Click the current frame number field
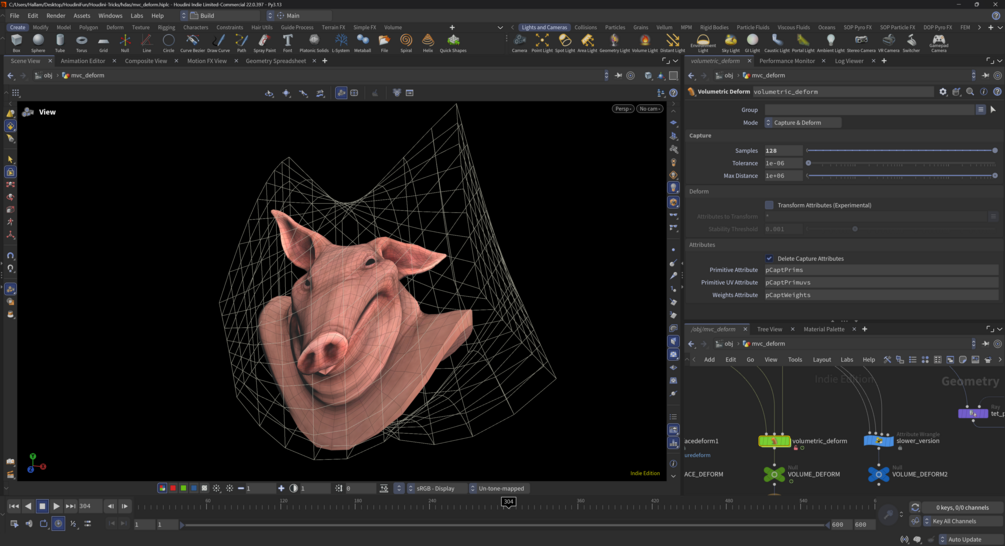Image resolution: width=1005 pixels, height=546 pixels. coord(88,506)
